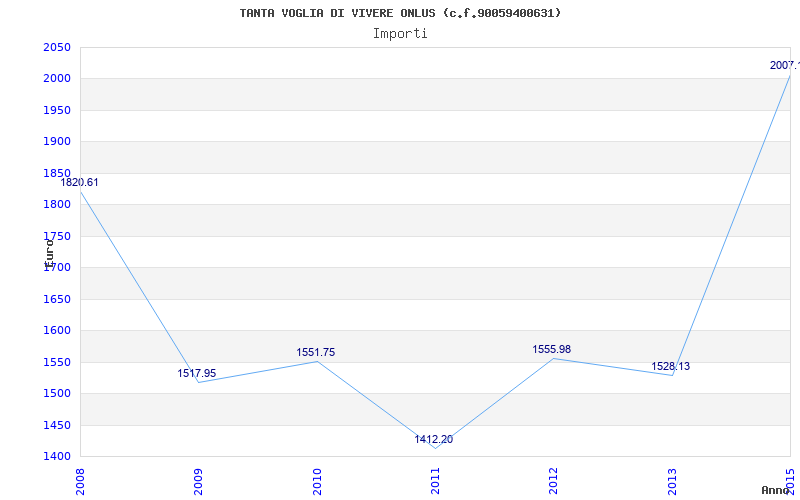
Task: Click the 1900 y-axis value
Action: point(57,142)
